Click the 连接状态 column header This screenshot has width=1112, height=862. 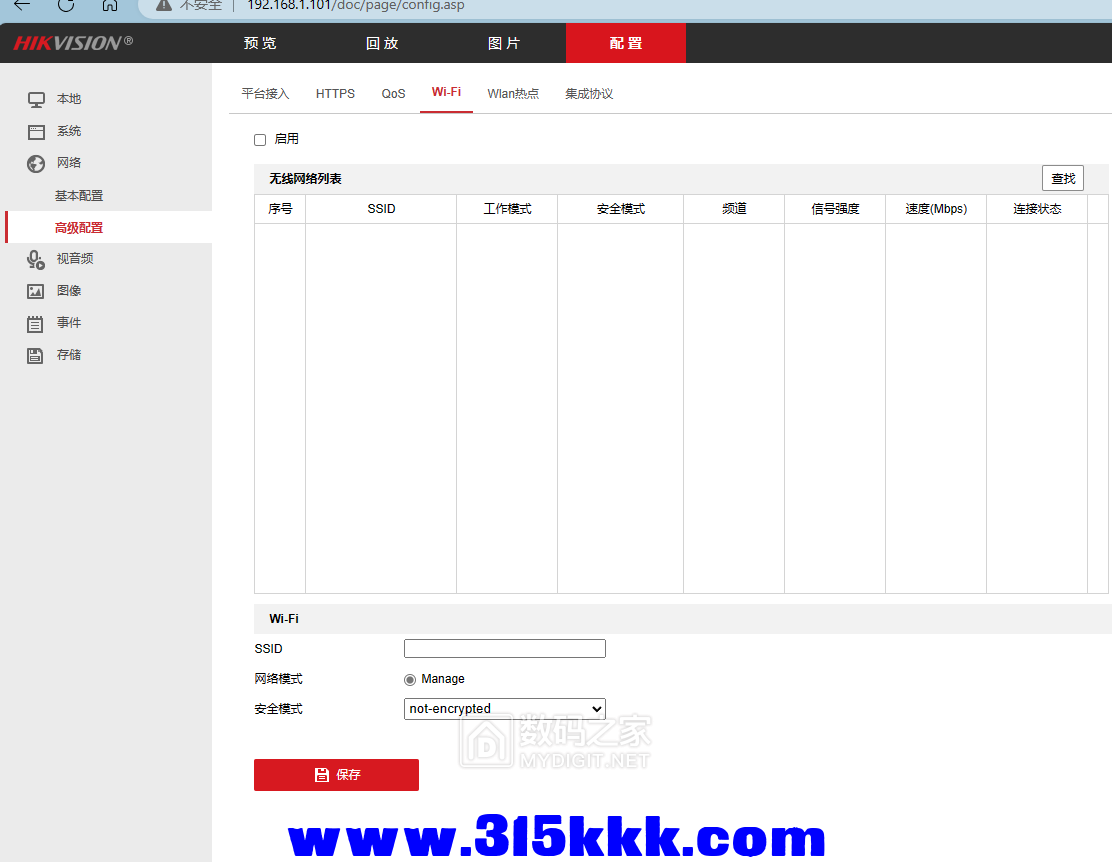point(1037,209)
